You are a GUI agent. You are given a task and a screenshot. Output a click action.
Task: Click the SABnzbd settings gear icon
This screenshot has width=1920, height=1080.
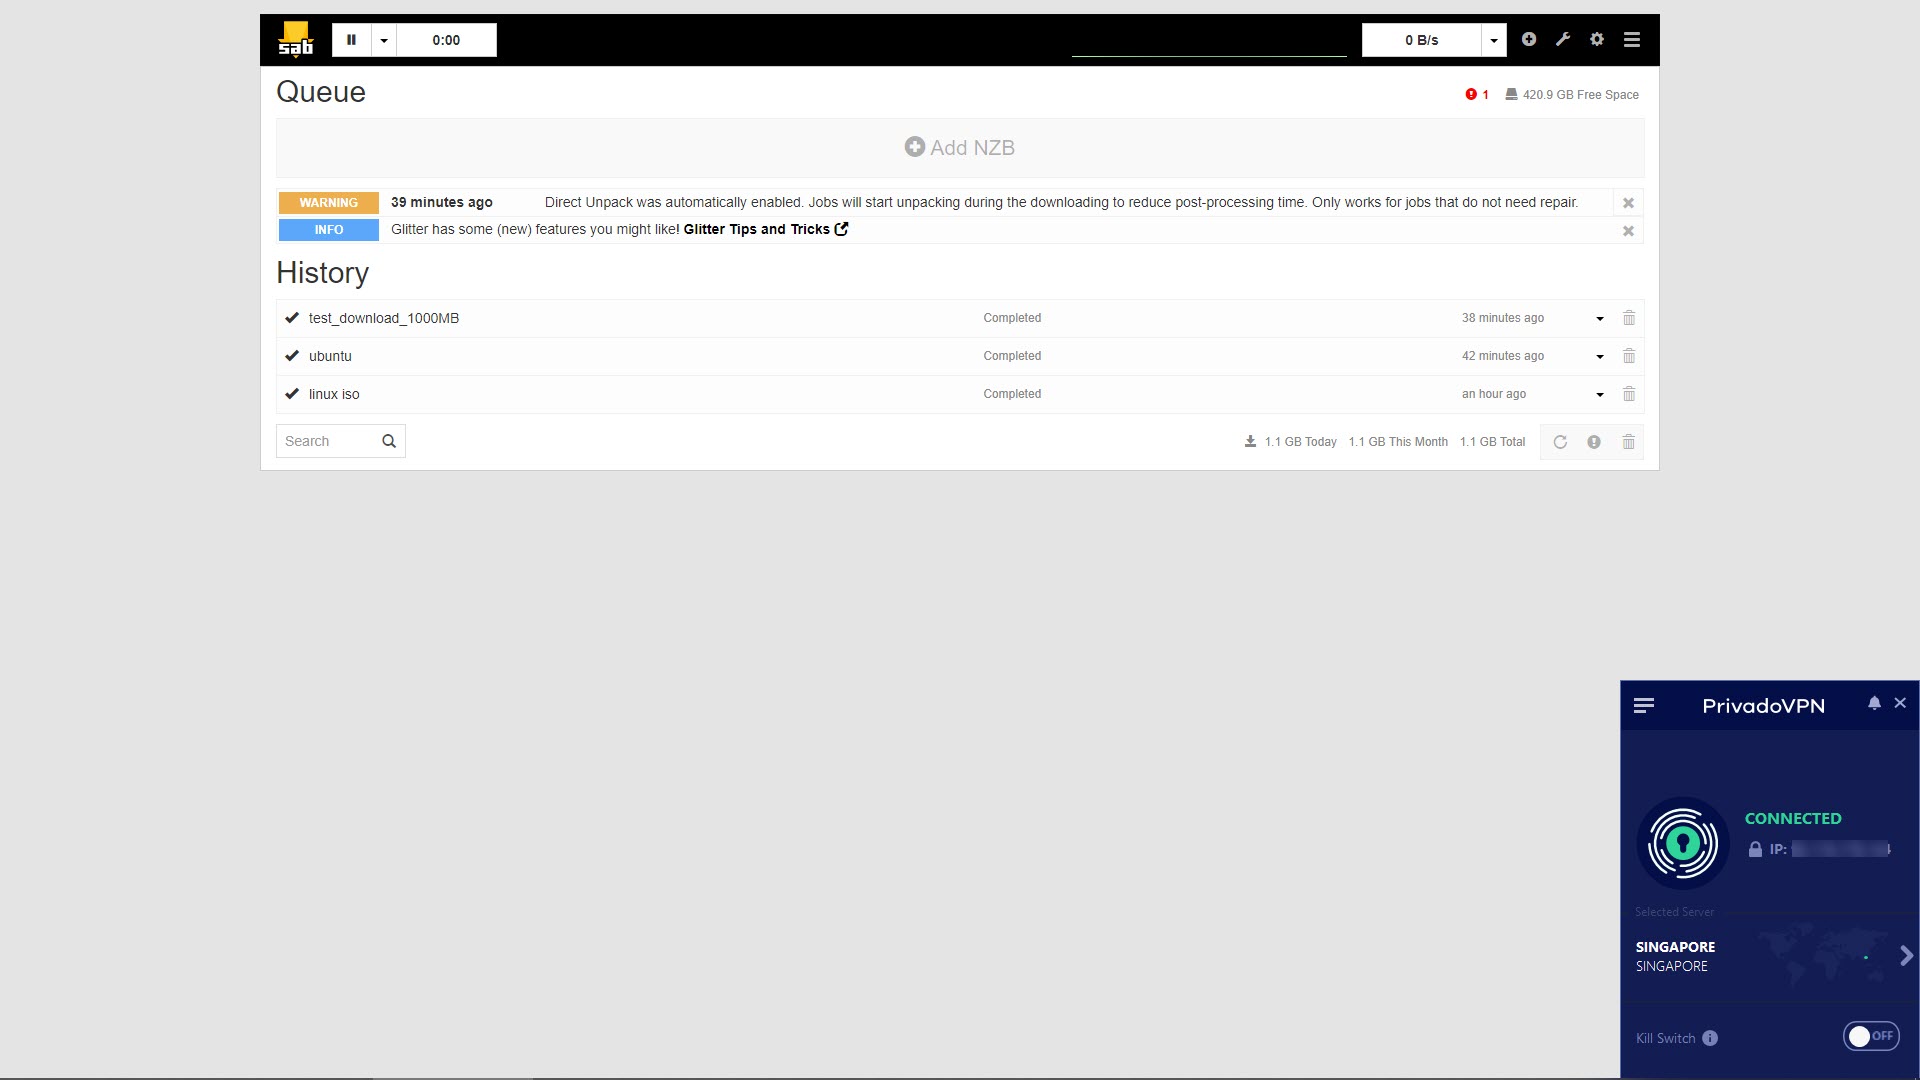(1598, 40)
